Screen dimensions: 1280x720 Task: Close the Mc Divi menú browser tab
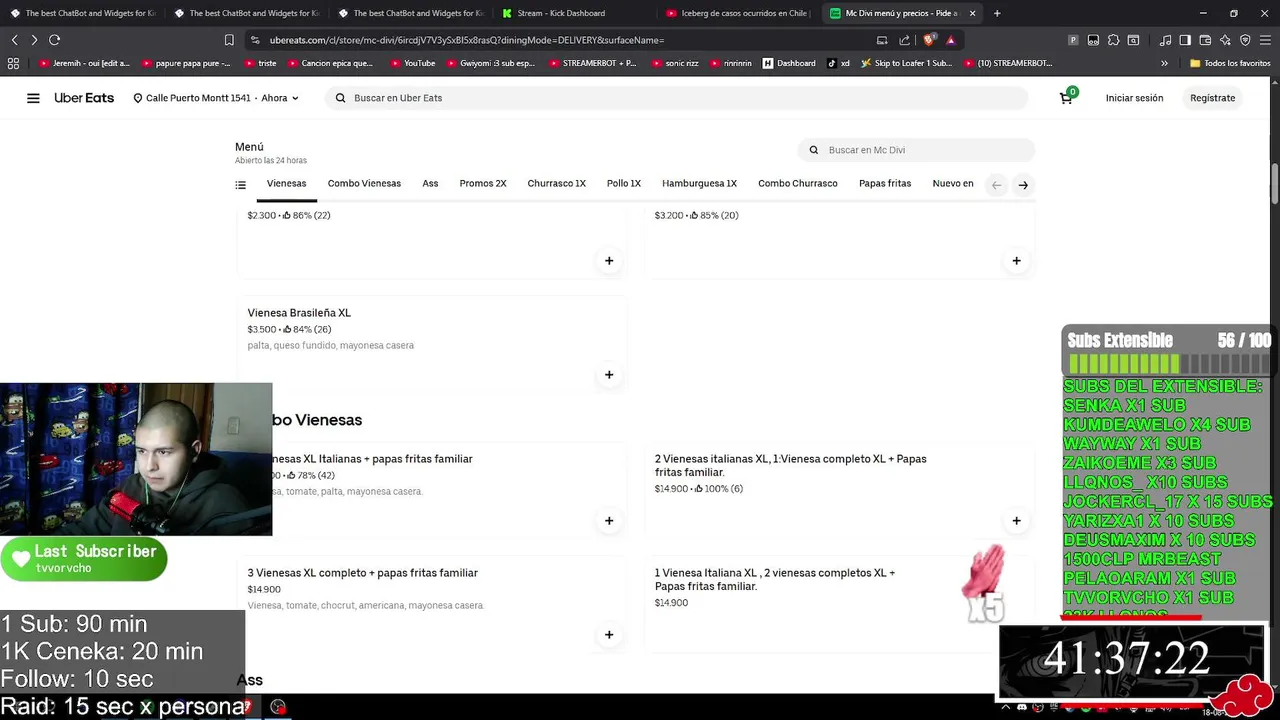coord(972,13)
